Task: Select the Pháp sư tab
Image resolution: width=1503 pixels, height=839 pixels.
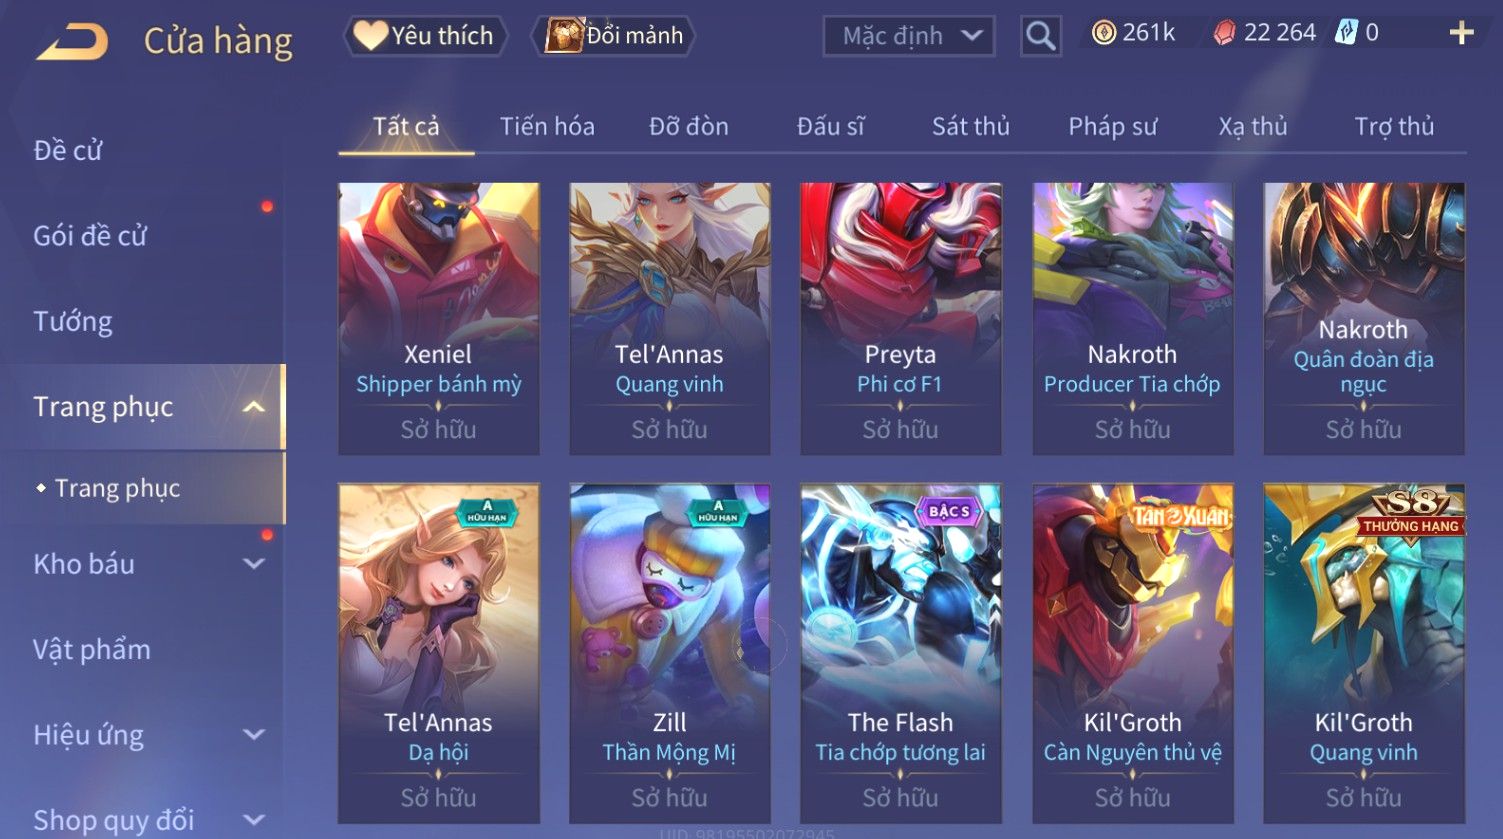Action: click(x=1112, y=126)
